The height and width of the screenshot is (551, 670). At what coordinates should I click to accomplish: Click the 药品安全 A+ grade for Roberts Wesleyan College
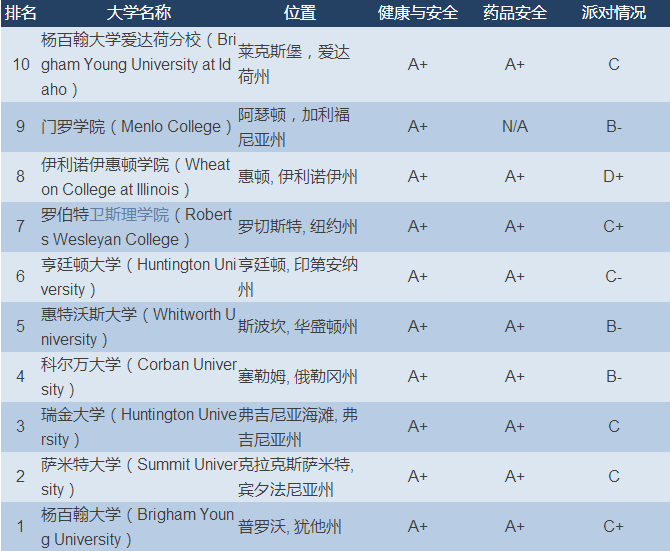click(515, 227)
